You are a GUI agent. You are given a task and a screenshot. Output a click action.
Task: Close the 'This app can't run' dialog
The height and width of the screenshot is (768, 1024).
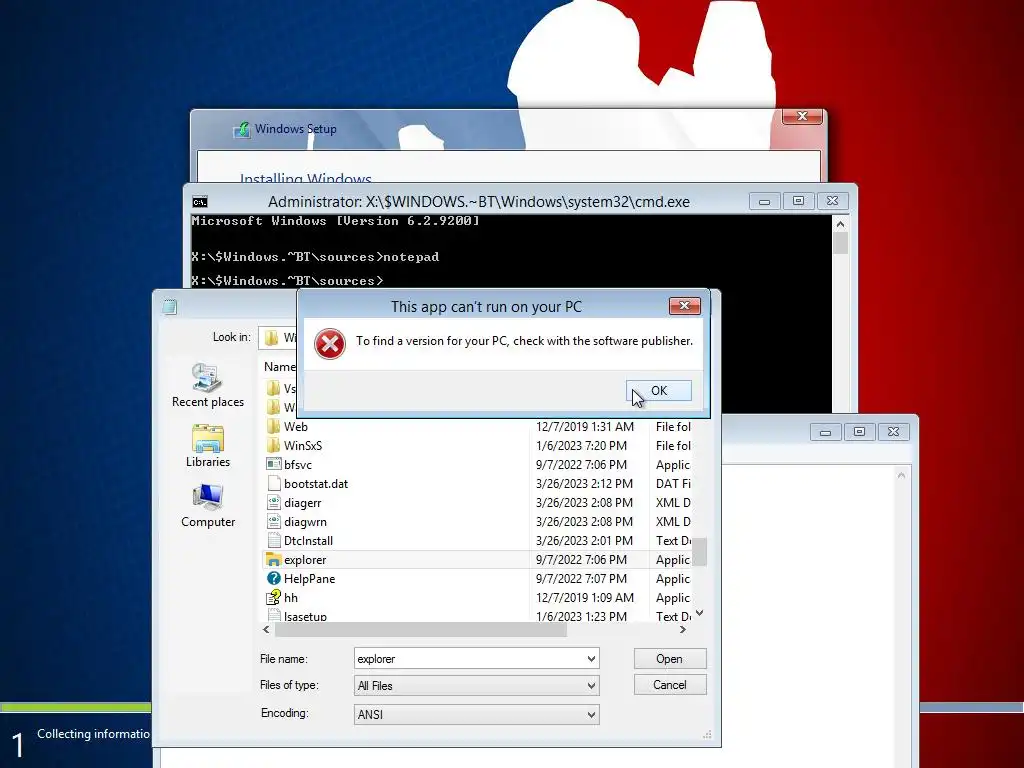coord(684,306)
